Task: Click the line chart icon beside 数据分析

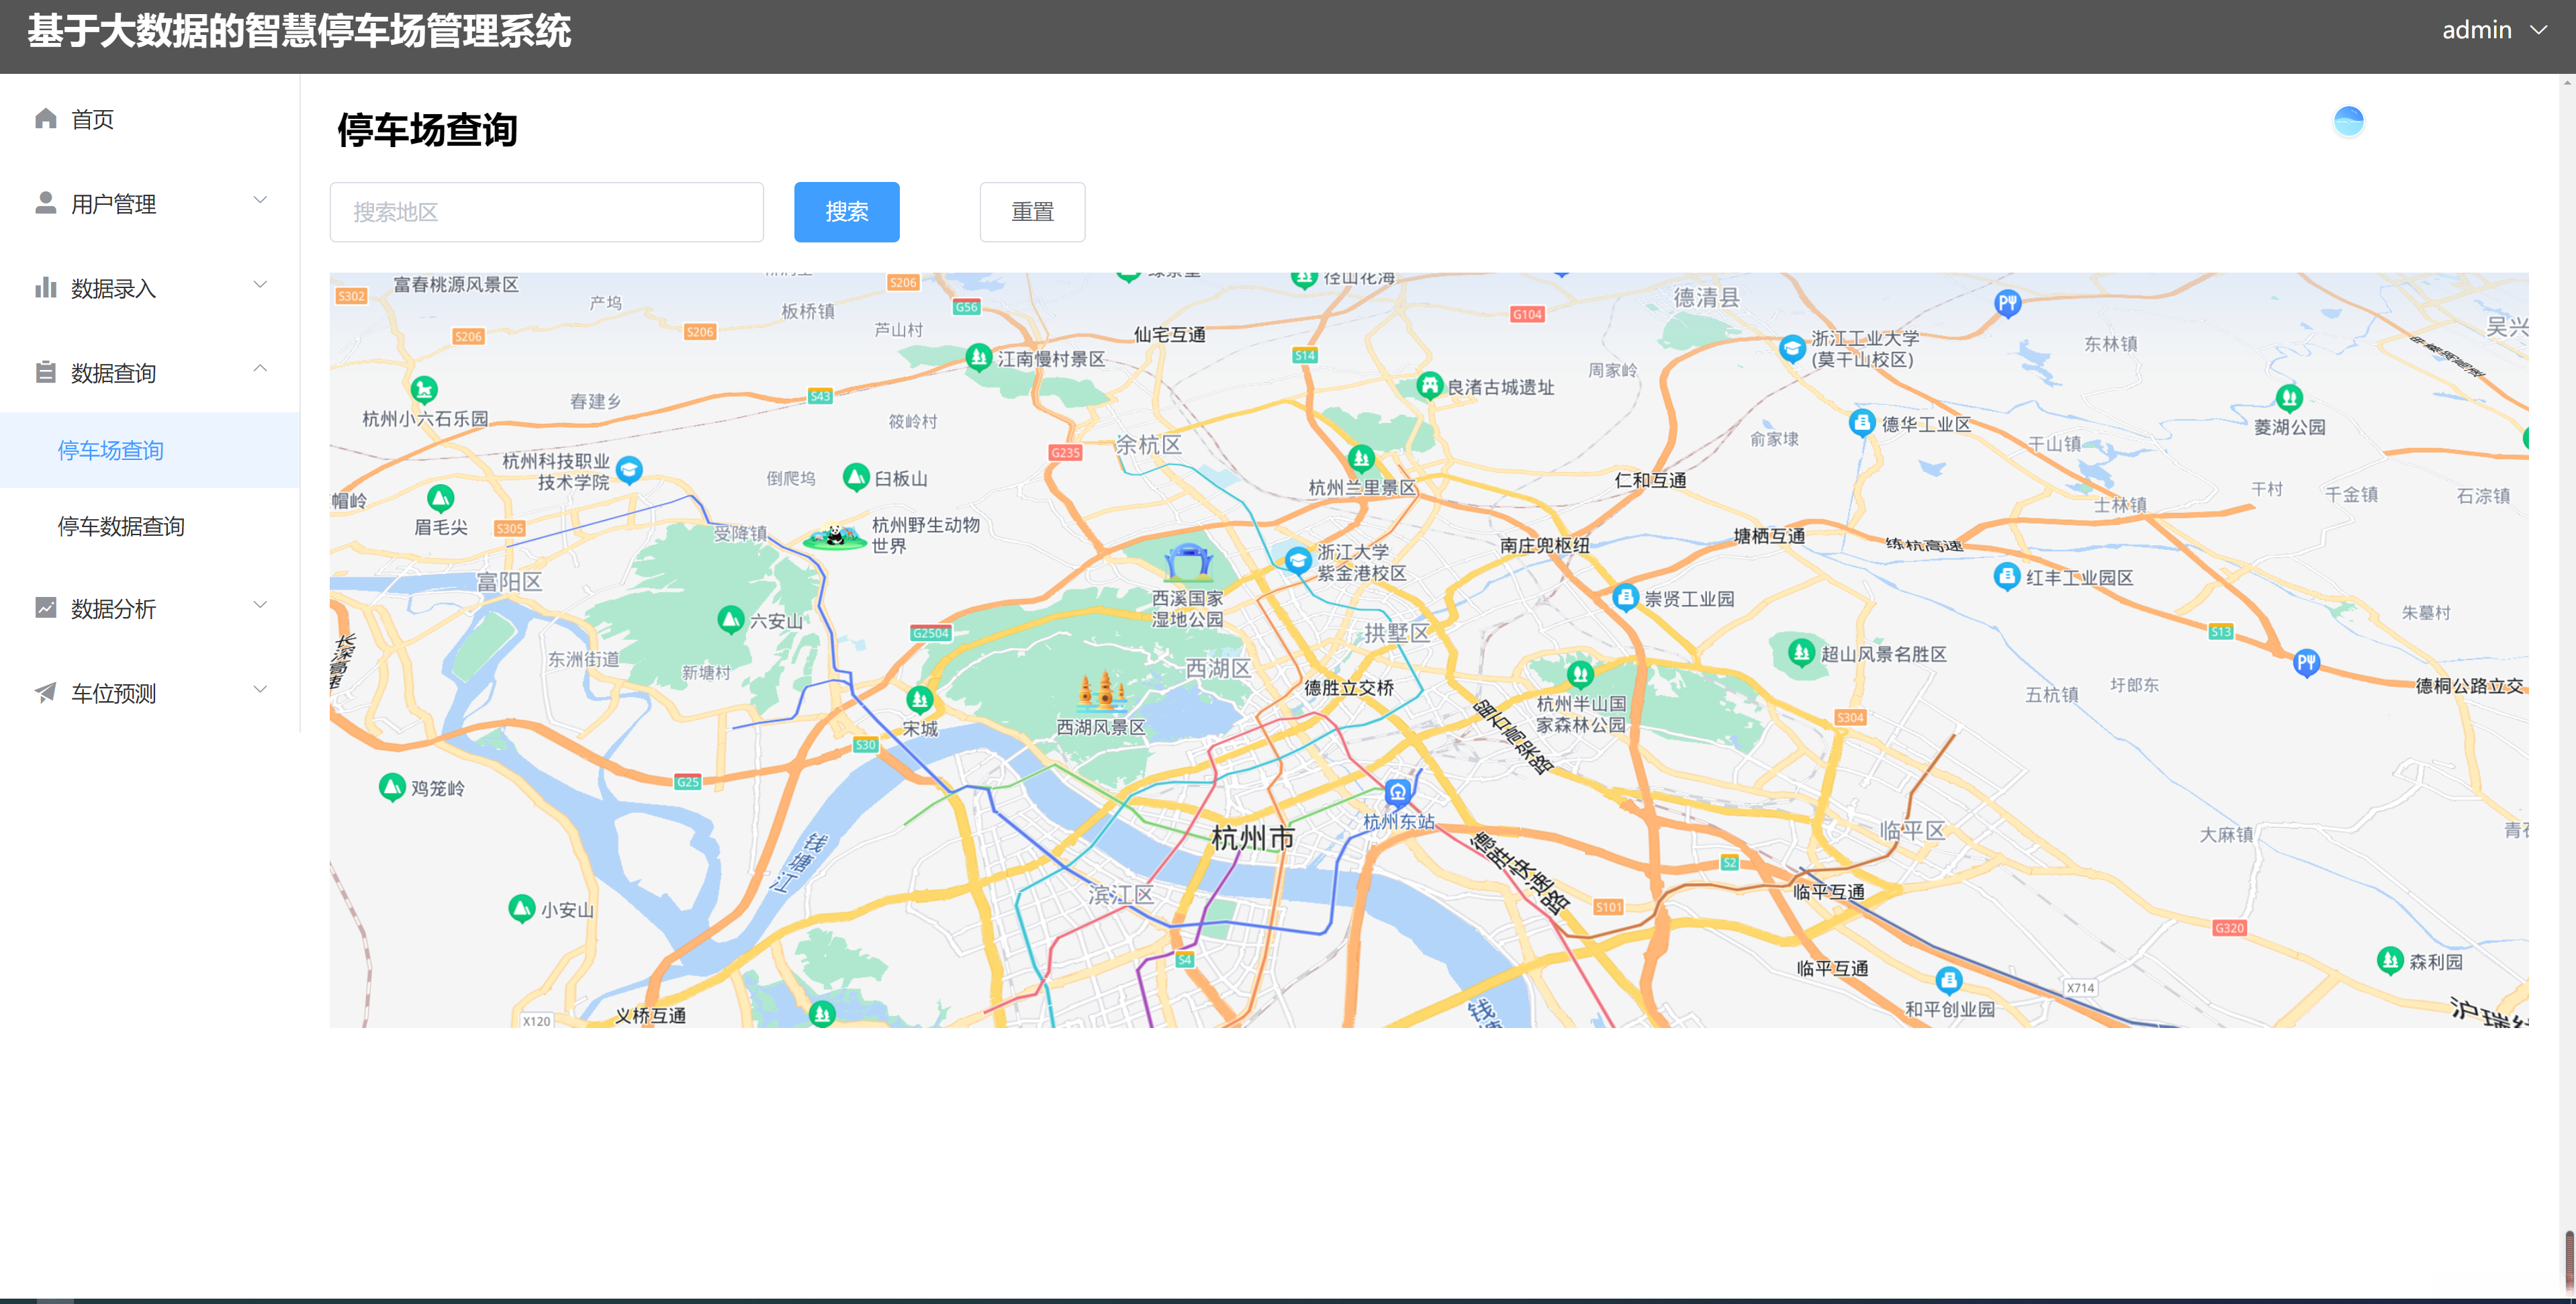Action: [45, 608]
